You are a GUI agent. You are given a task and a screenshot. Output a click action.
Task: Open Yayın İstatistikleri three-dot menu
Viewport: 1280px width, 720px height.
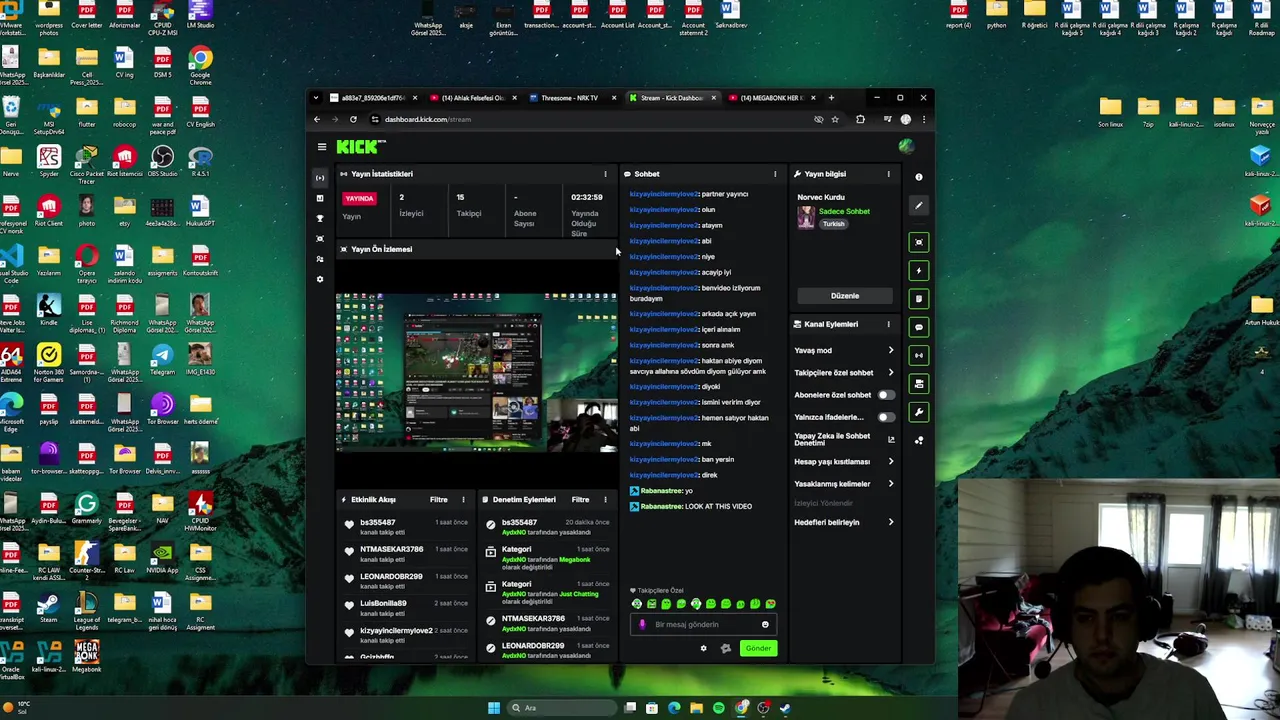(605, 174)
